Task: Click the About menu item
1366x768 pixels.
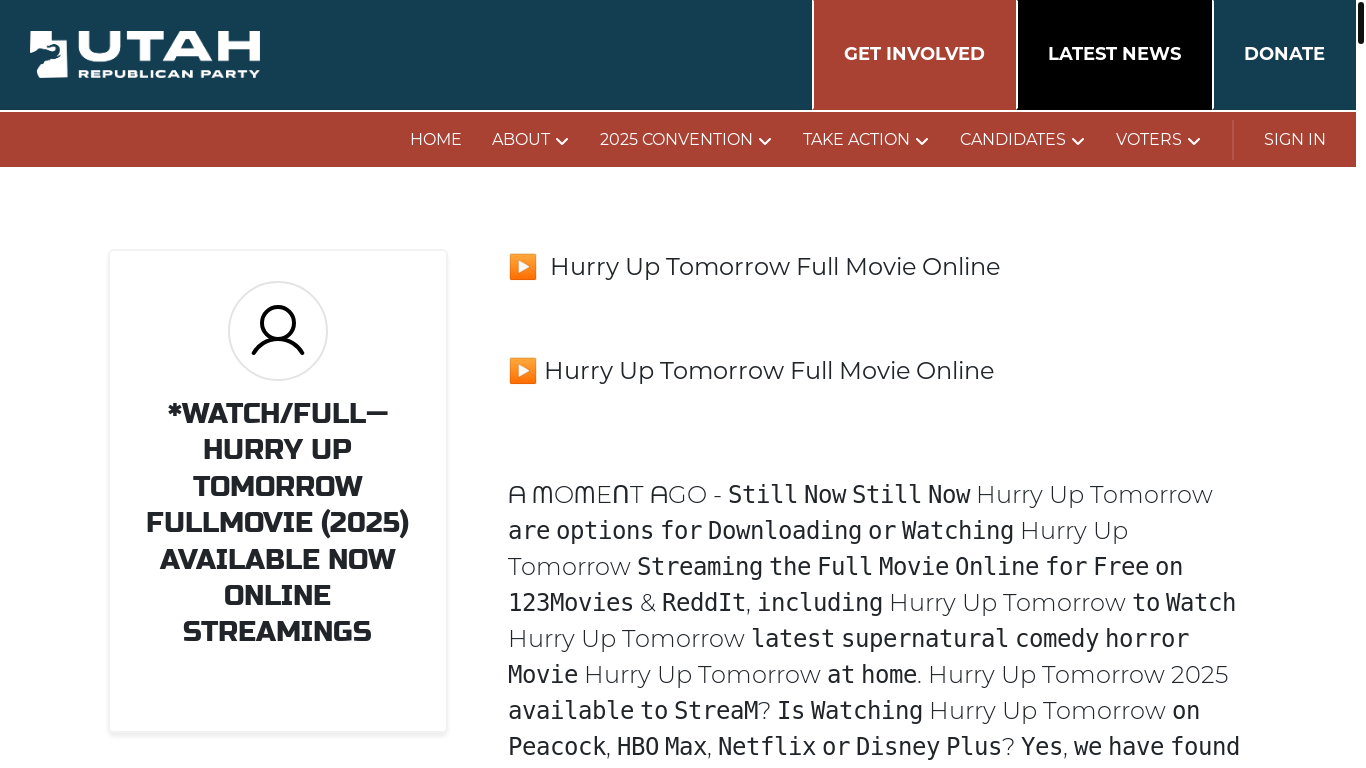Action: click(521, 140)
